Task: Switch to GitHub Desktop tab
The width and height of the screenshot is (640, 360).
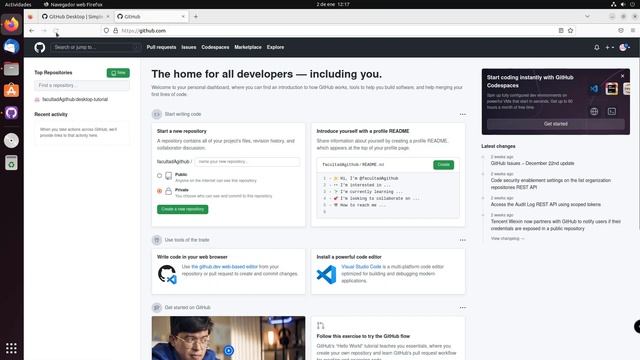Action: coord(76,16)
